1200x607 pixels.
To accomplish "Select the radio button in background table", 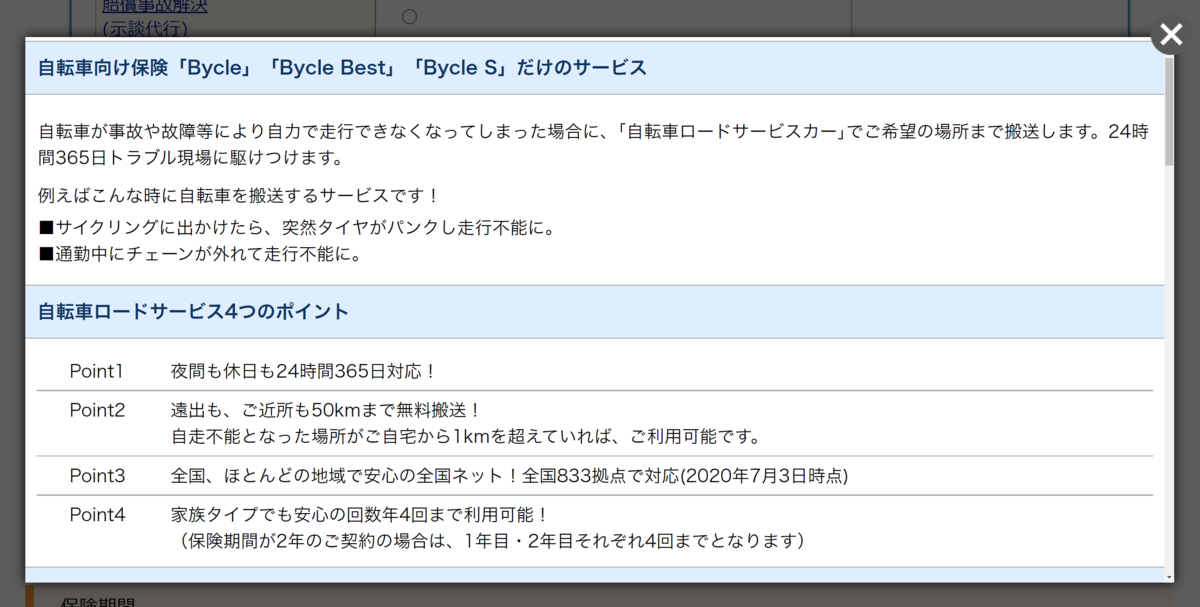I will [x=409, y=16].
